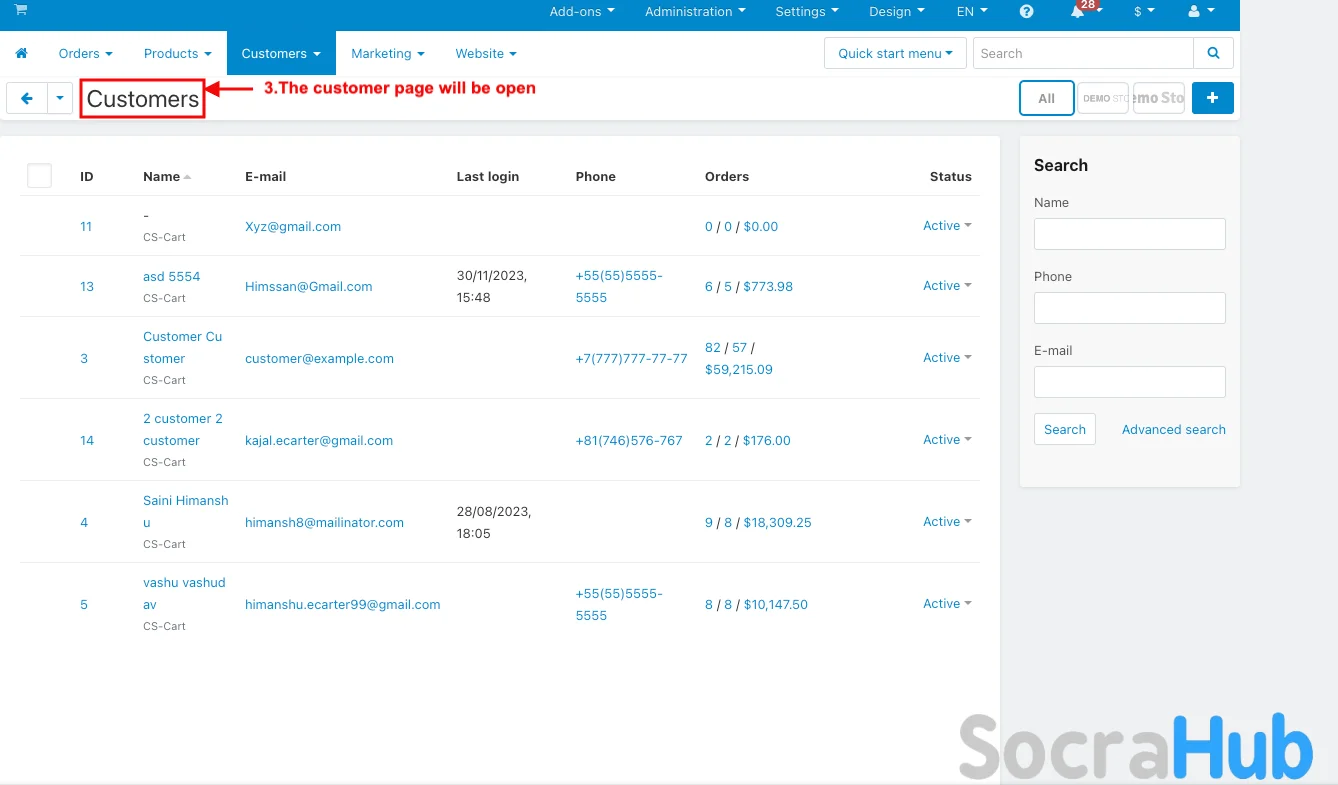
Task: Click the blue plus add customer button
Action: [x=1212, y=98]
